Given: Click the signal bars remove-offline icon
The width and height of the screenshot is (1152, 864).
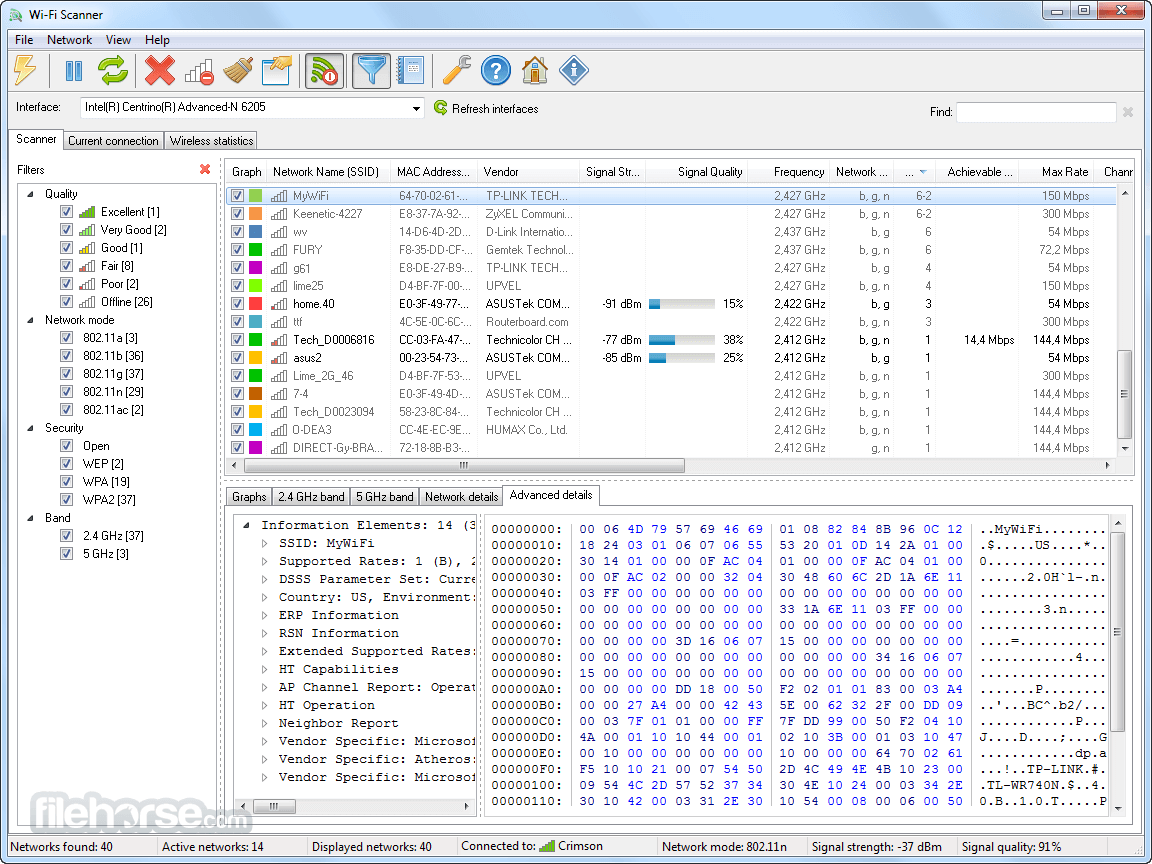Looking at the screenshot, I should [199, 71].
